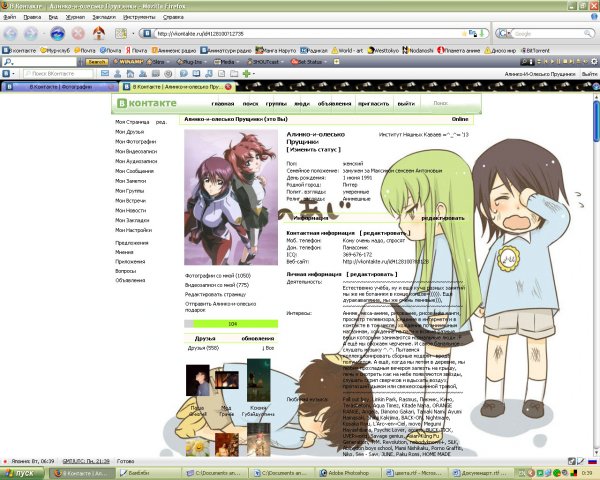This screenshot has width=600, height=480.
Task: Open Winamp toolbar settings gear
Action: pos(594,62)
